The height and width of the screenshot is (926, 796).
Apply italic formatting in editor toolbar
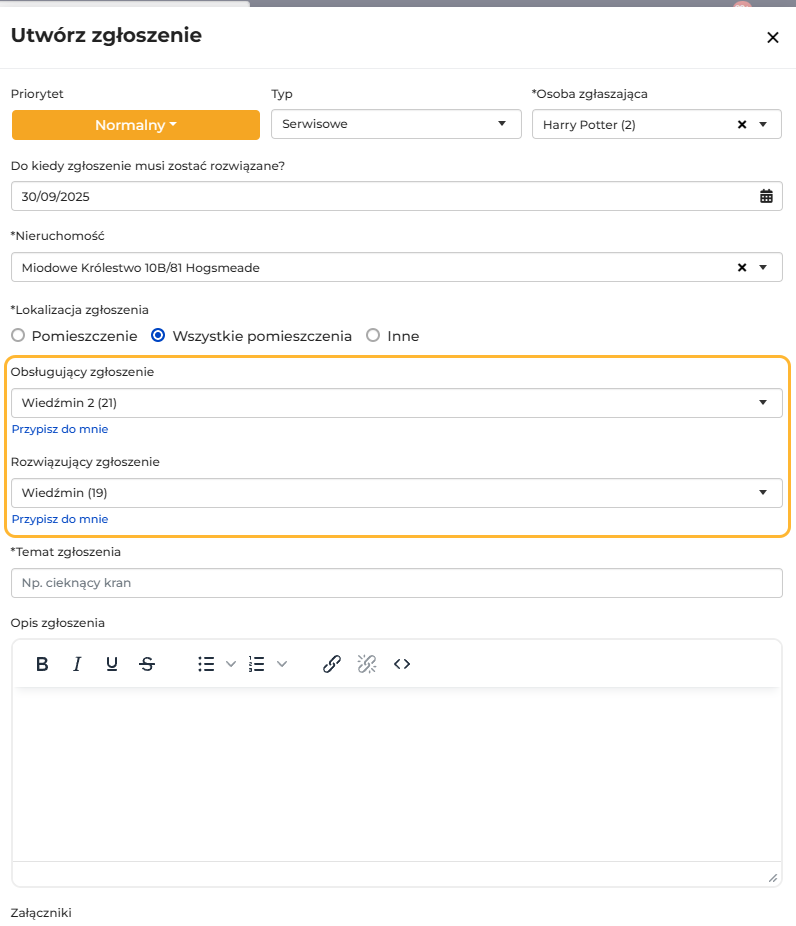(77, 664)
